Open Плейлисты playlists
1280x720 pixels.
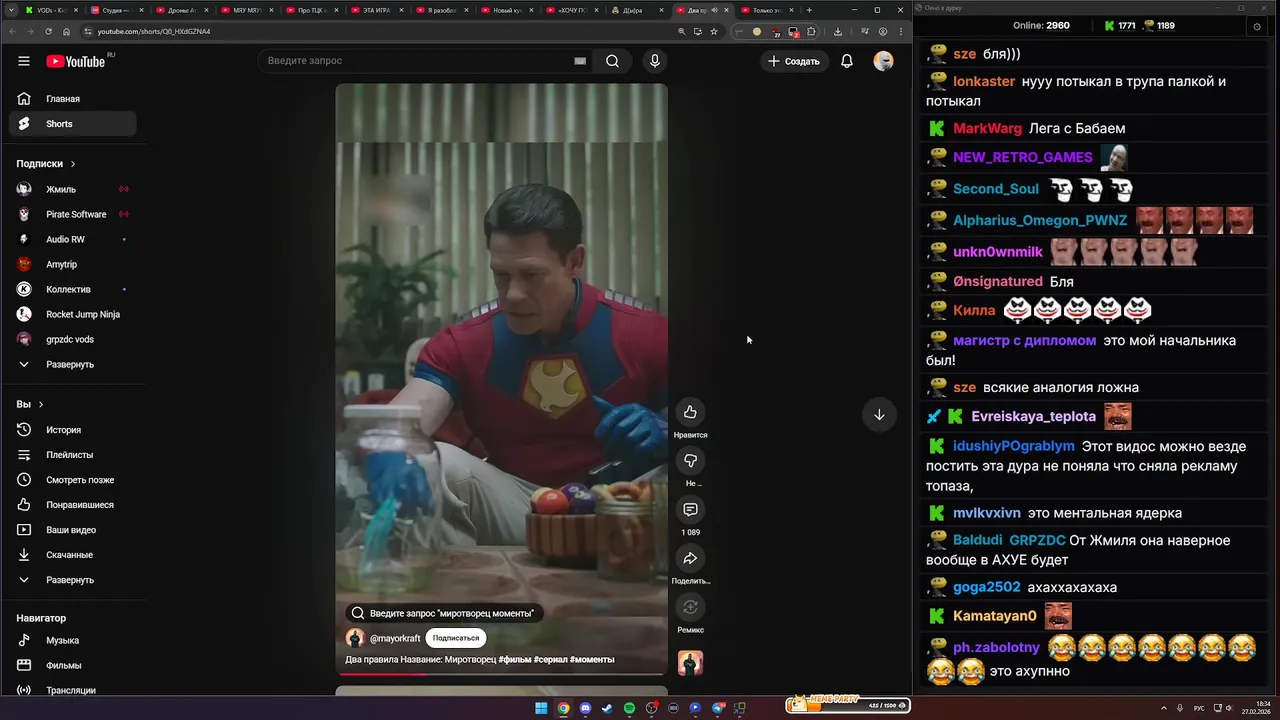[x=72, y=455]
